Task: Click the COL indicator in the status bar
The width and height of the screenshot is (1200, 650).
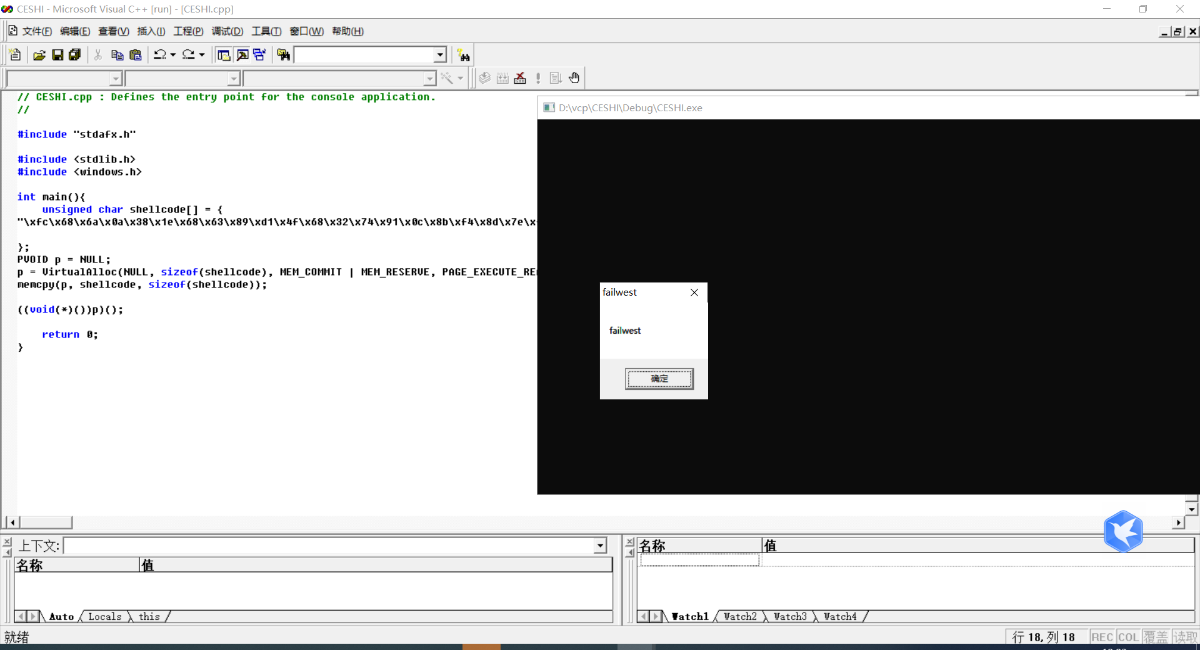Action: (1129, 637)
